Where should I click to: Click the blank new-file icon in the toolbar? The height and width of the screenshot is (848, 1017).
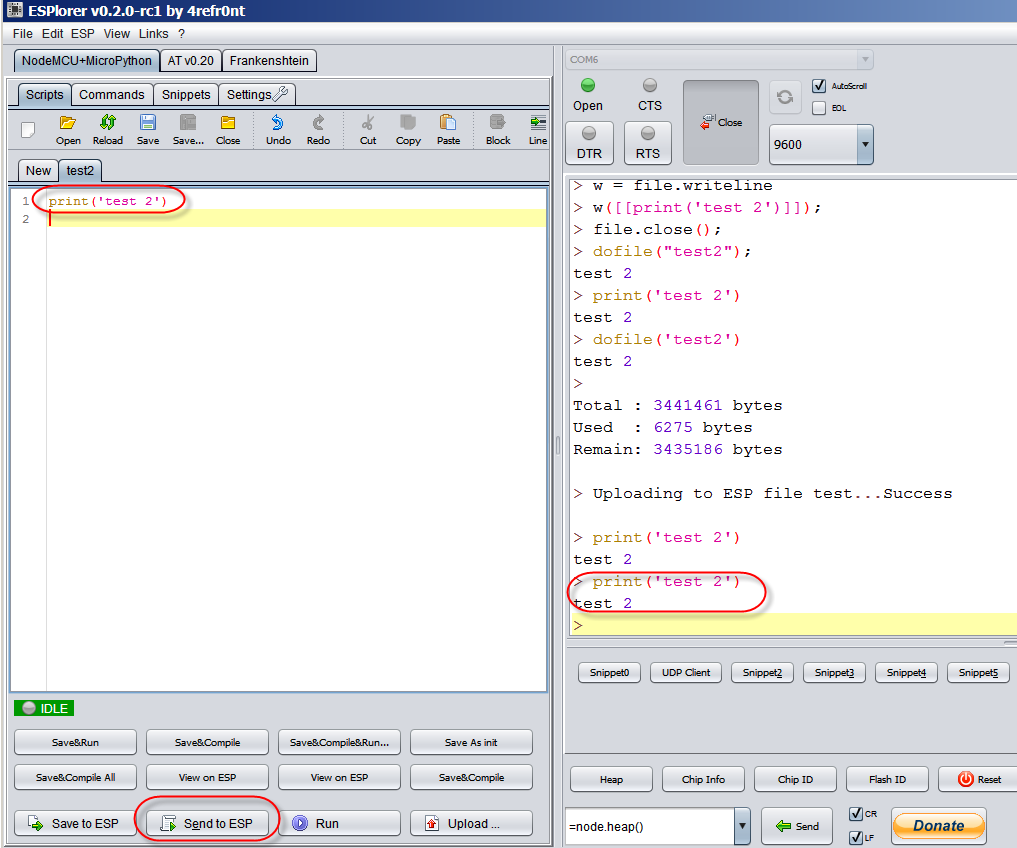point(28,130)
